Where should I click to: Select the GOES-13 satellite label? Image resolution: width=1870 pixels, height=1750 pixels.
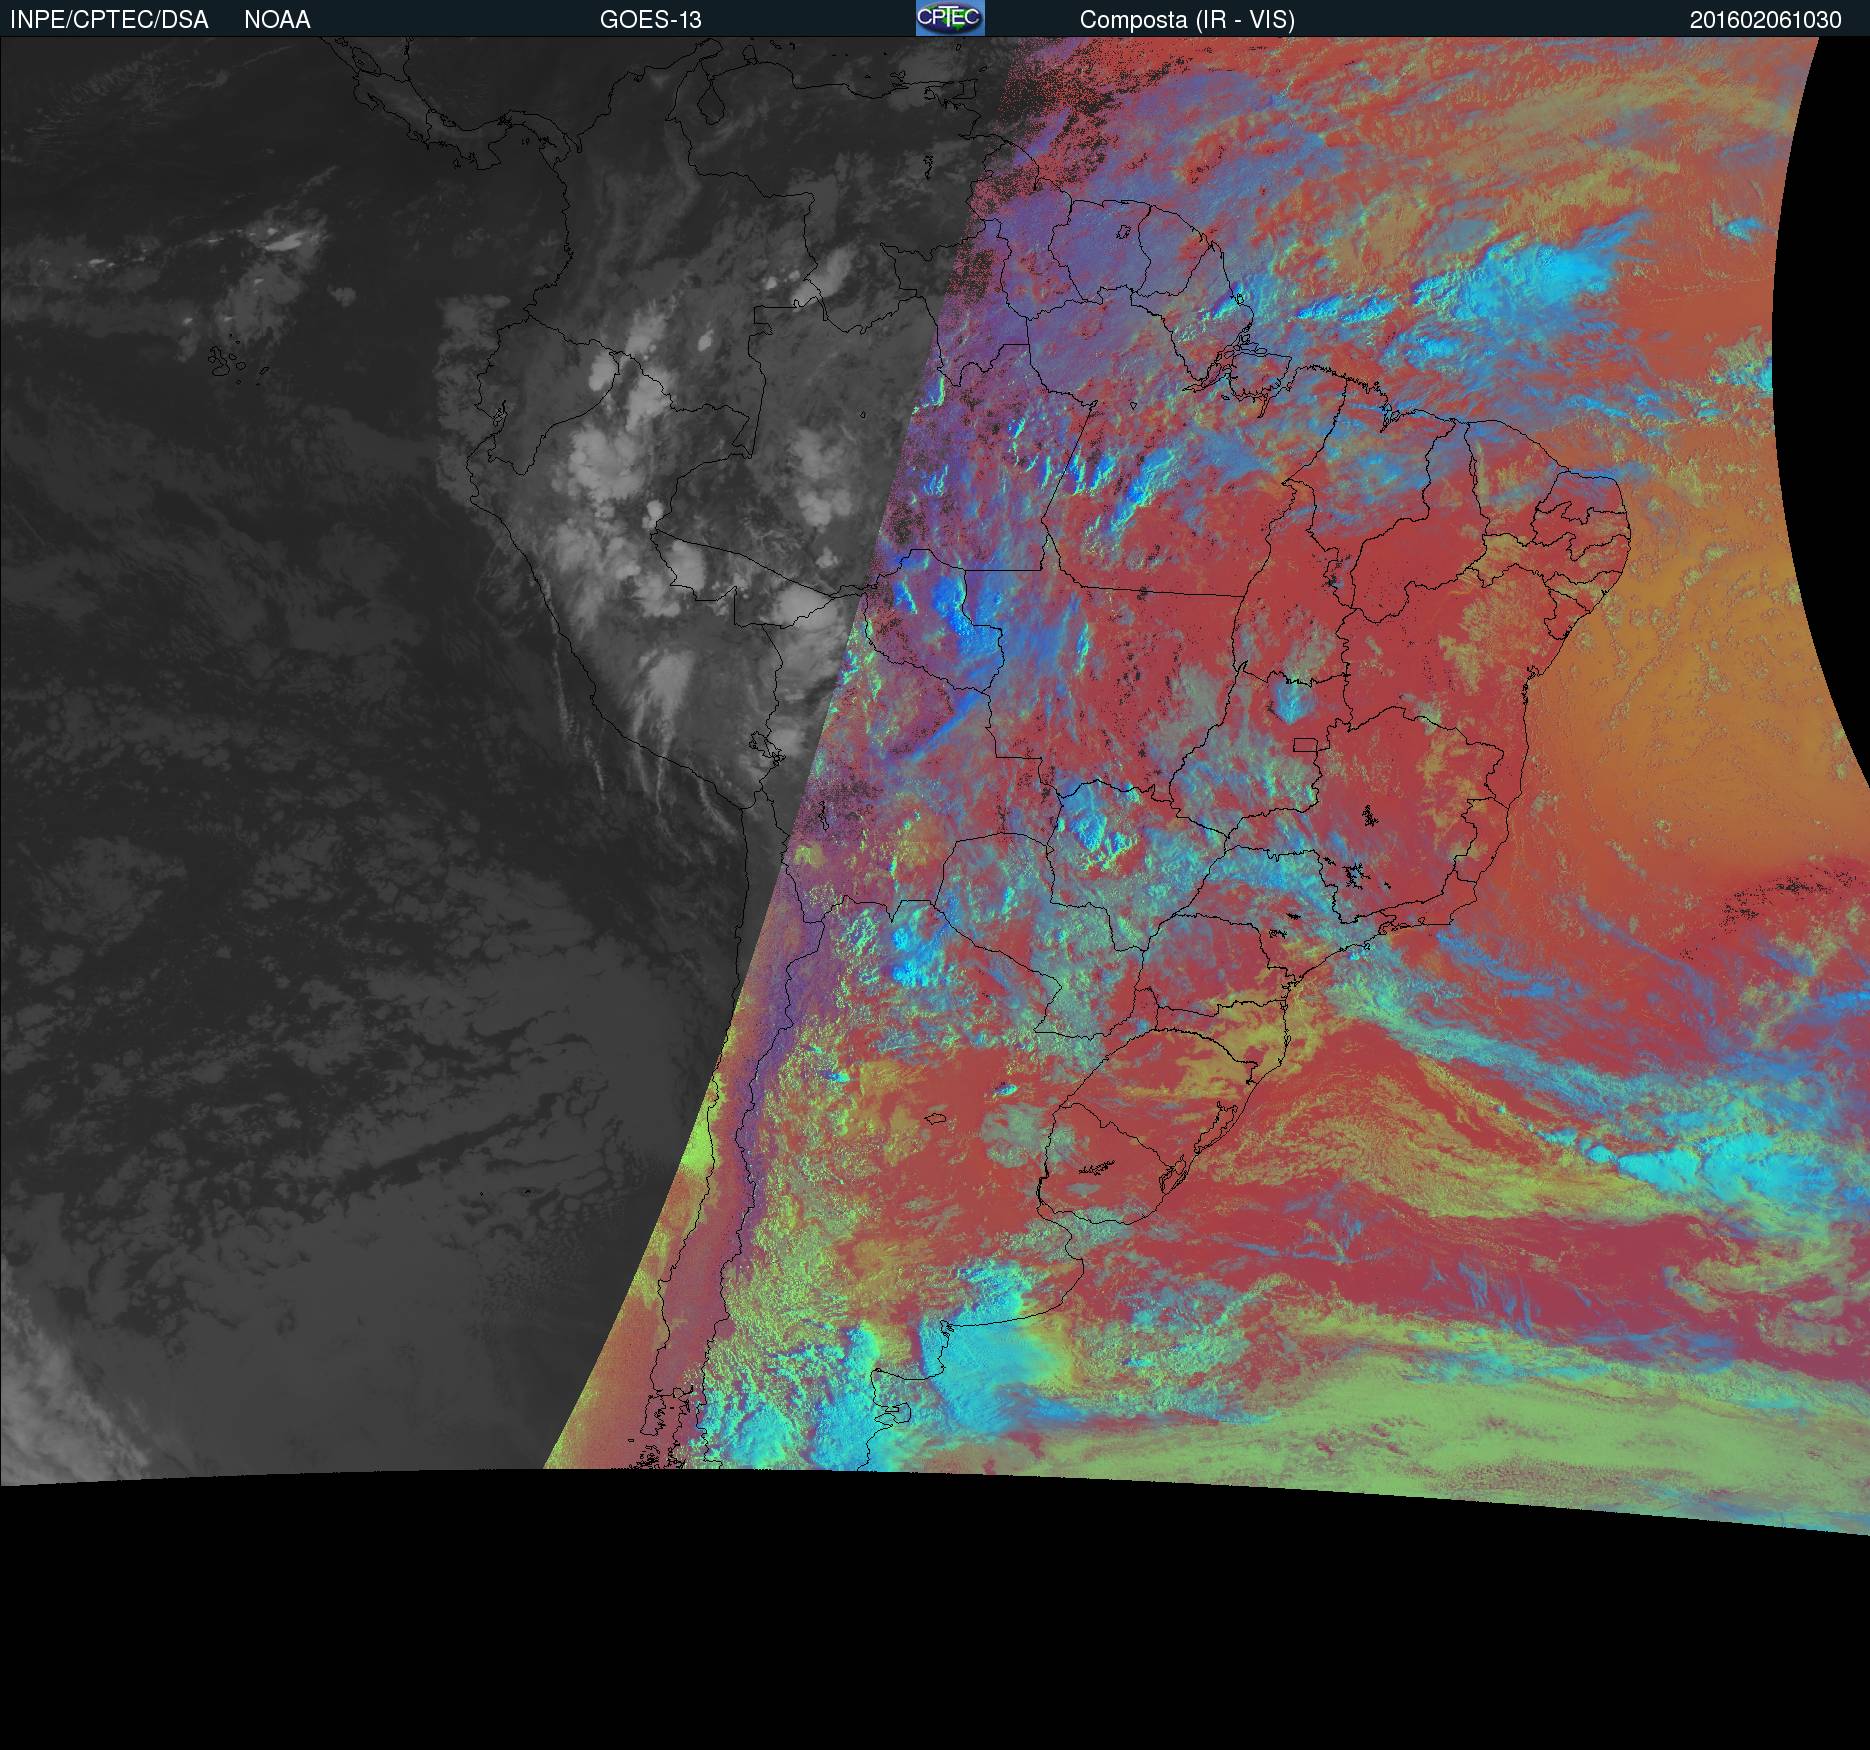coord(650,20)
